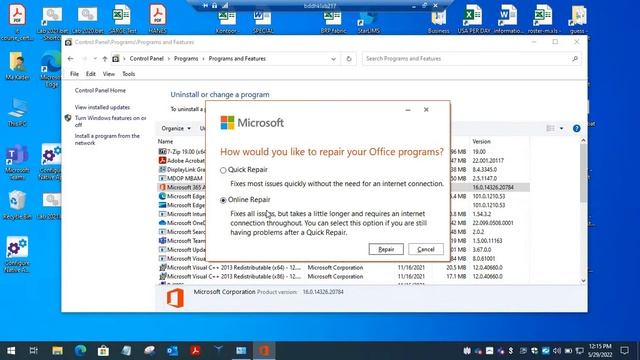Select Visual C++ 2013 Redistributable (x86) row
This screenshot has width=640, height=360.
344,277
